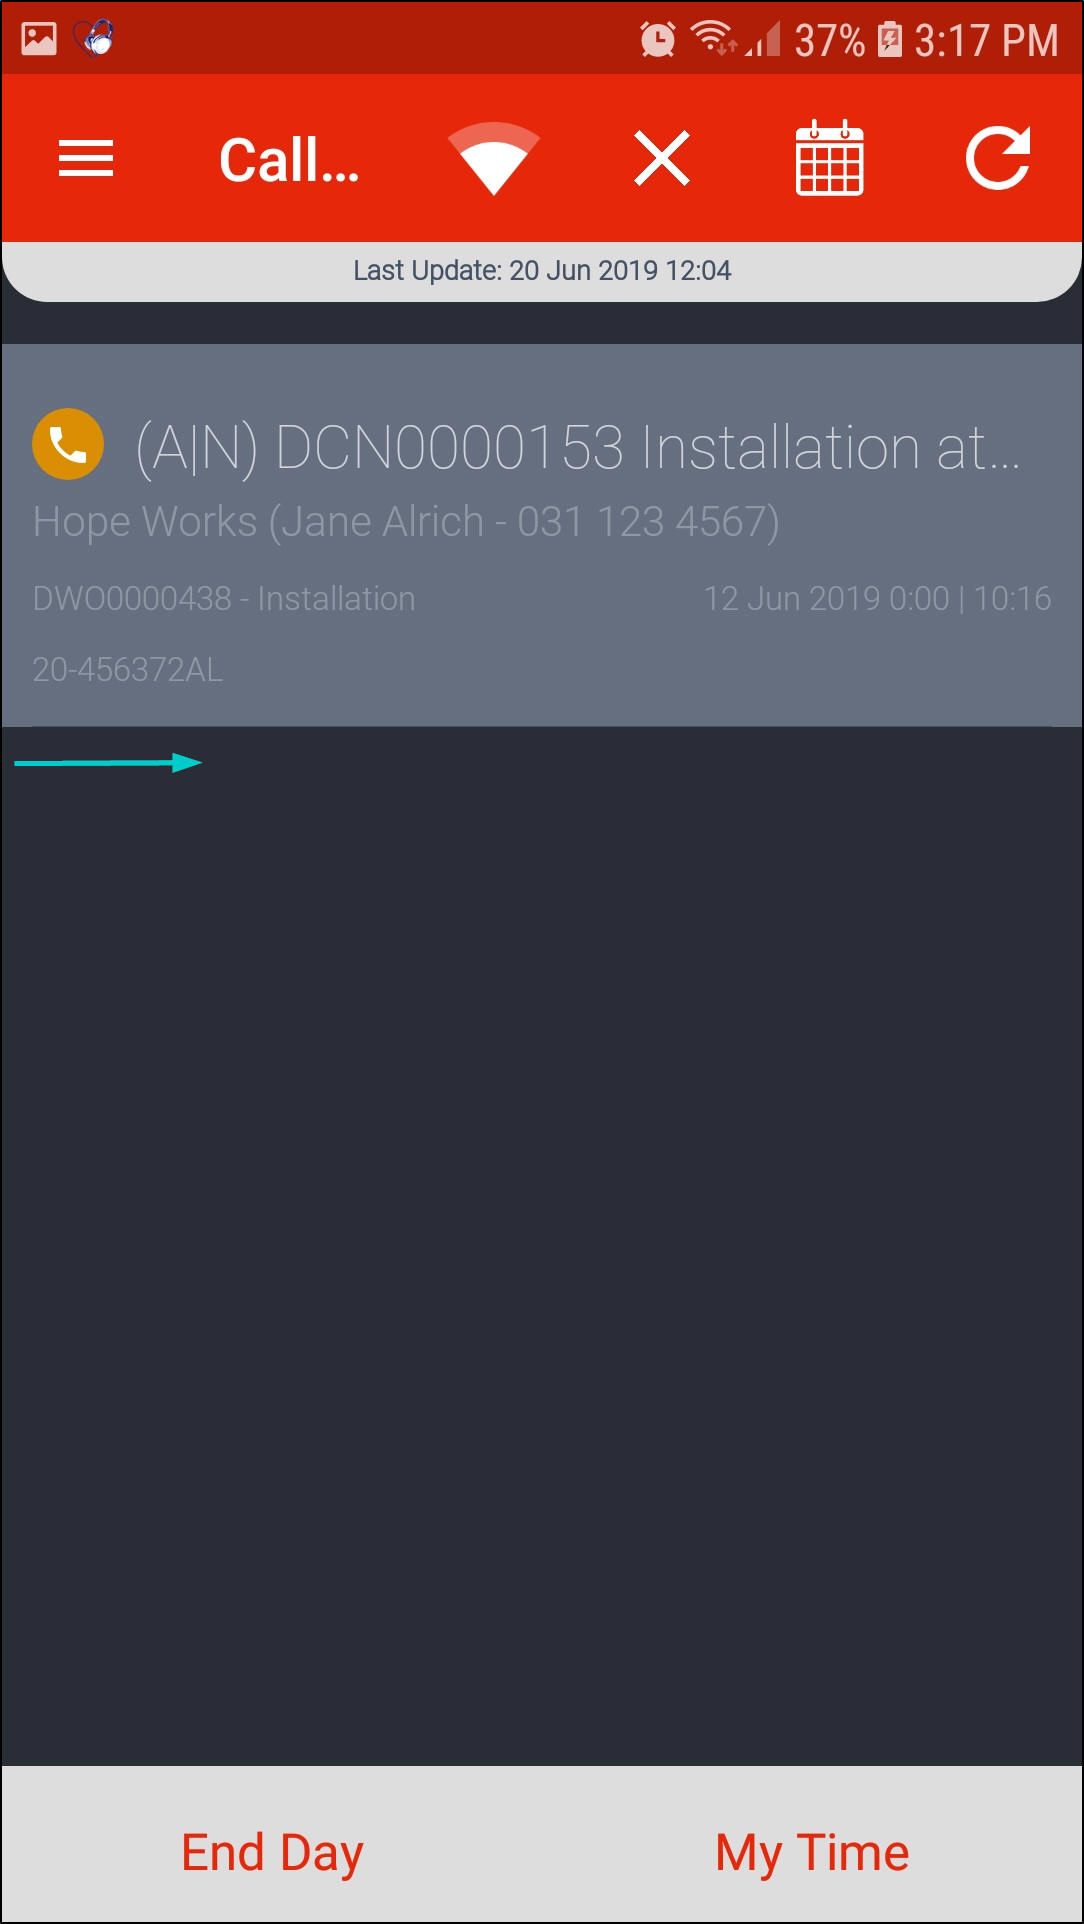Tap the Last Update timestamp bar
The image size is (1084, 1924).
pyautogui.click(x=542, y=271)
